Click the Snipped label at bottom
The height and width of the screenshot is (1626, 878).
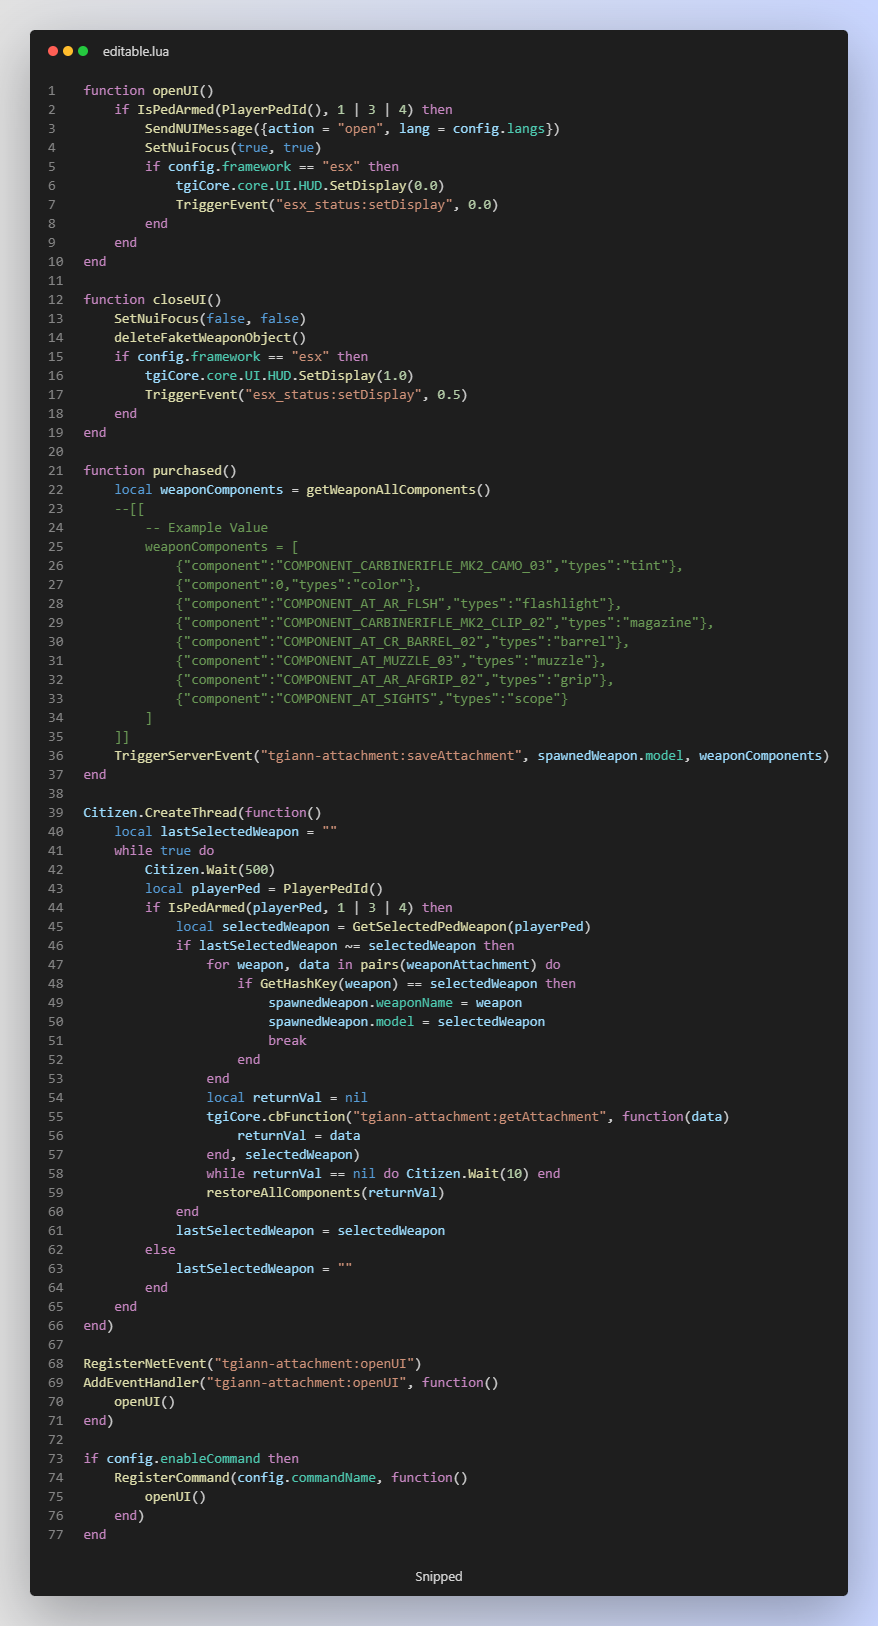(x=439, y=1577)
